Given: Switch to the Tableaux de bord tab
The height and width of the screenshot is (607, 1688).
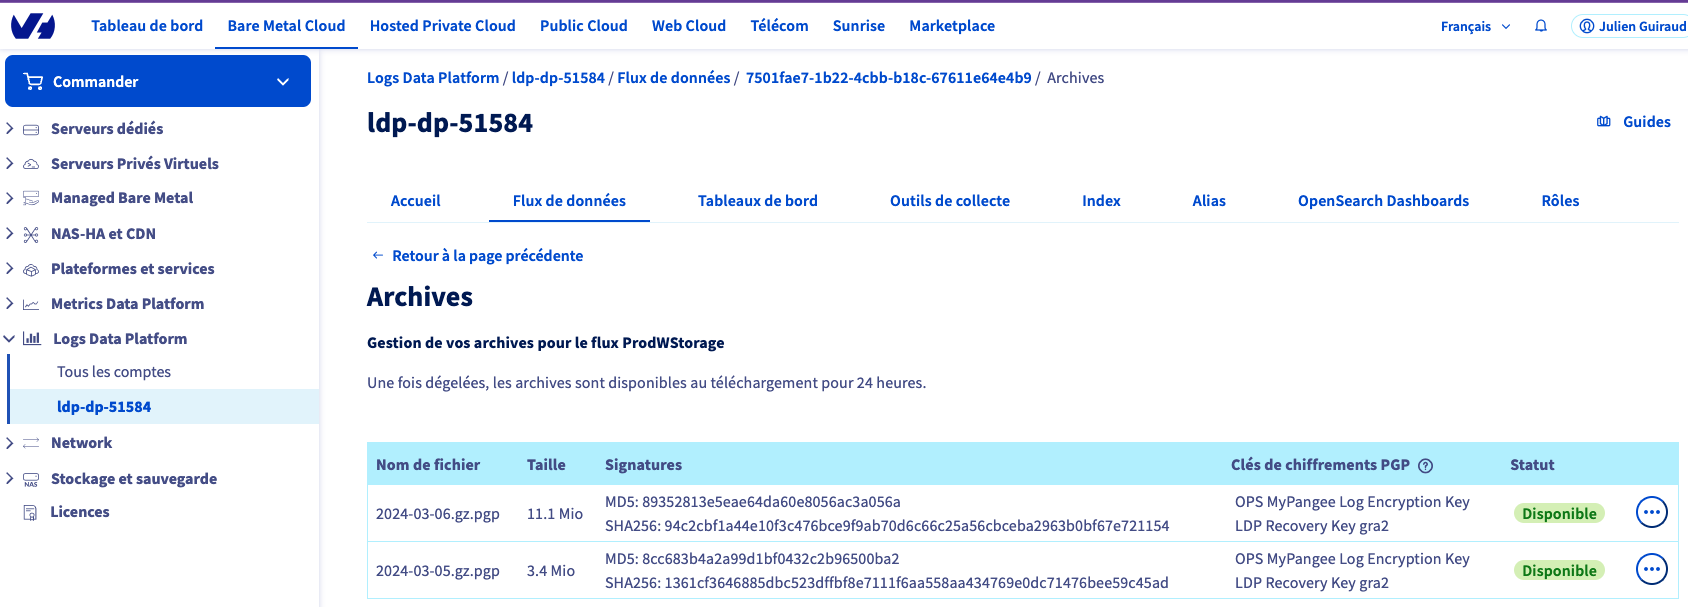Looking at the screenshot, I should point(757,201).
